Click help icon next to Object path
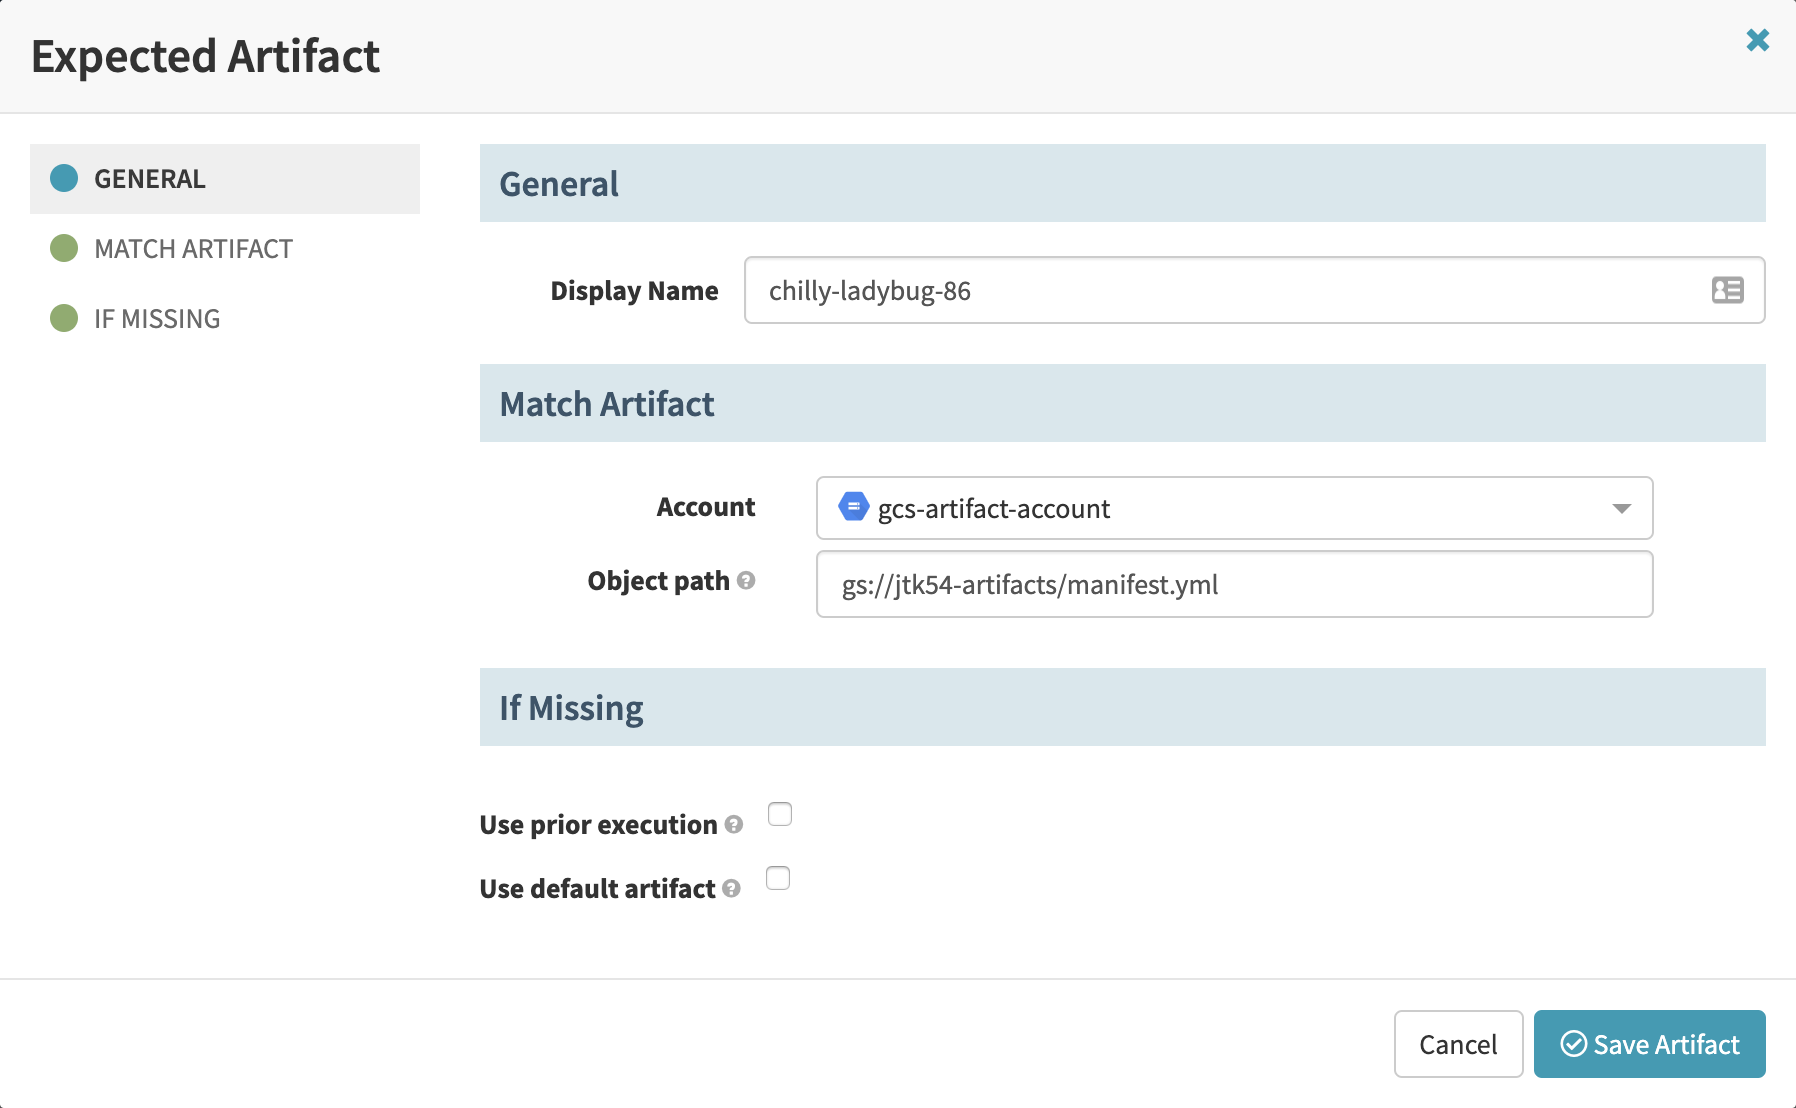Viewport: 1796px width, 1108px height. 746,580
